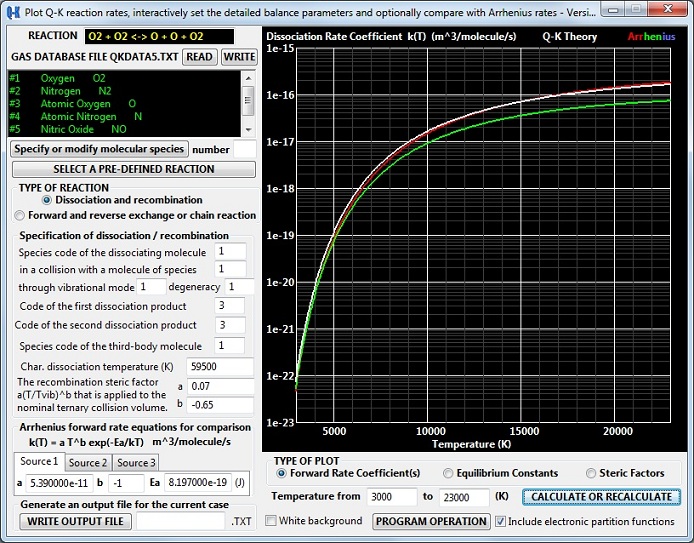Open the Source 3 tab
Viewport: 694px width, 543px height.
click(136, 463)
